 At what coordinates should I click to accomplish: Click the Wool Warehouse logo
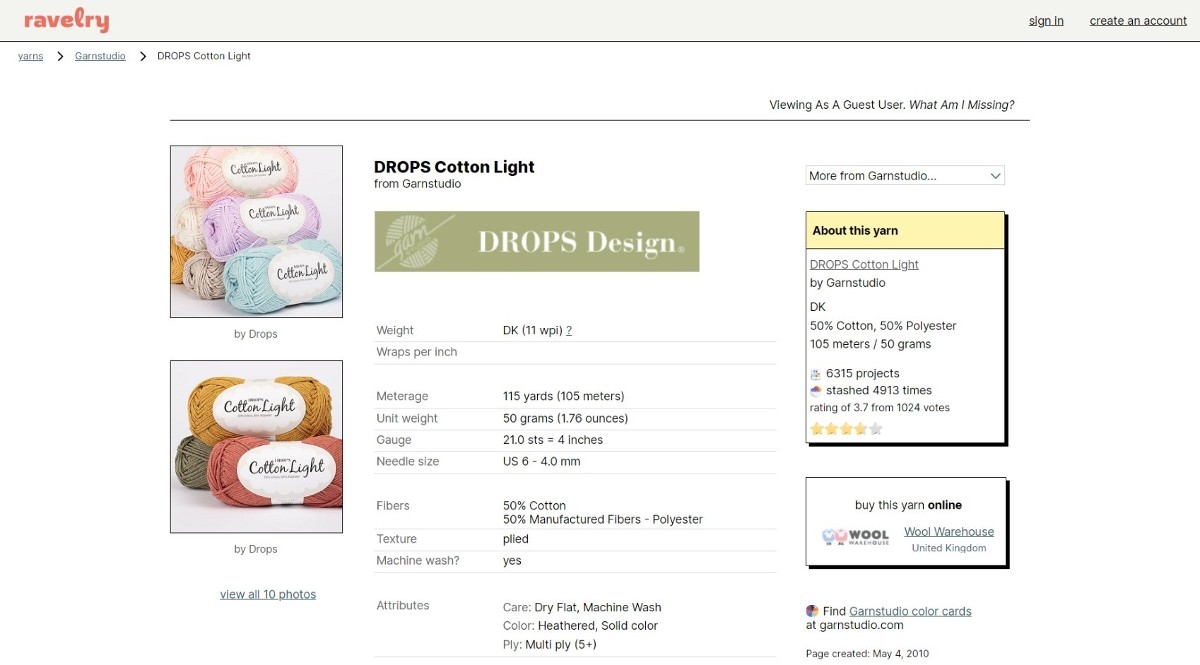[x=855, y=538]
